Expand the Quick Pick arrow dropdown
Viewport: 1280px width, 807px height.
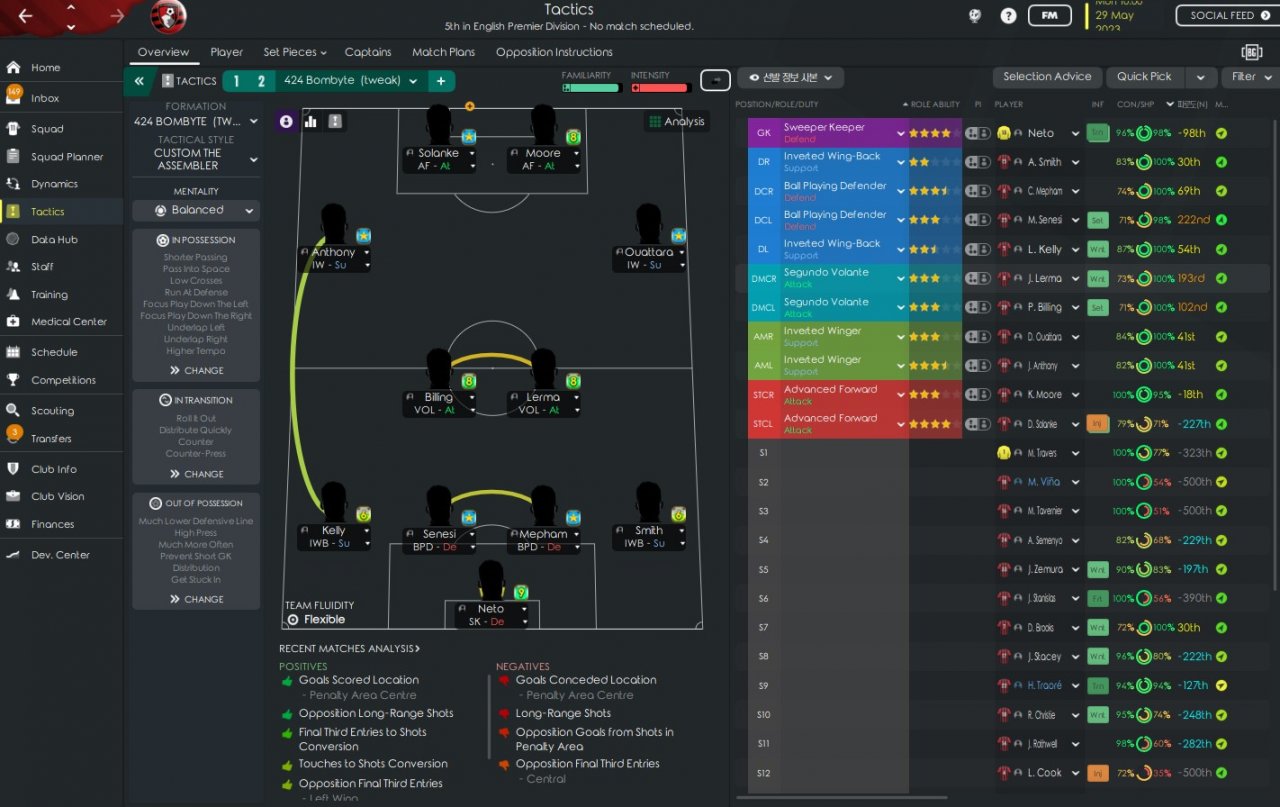pyautogui.click(x=1200, y=77)
